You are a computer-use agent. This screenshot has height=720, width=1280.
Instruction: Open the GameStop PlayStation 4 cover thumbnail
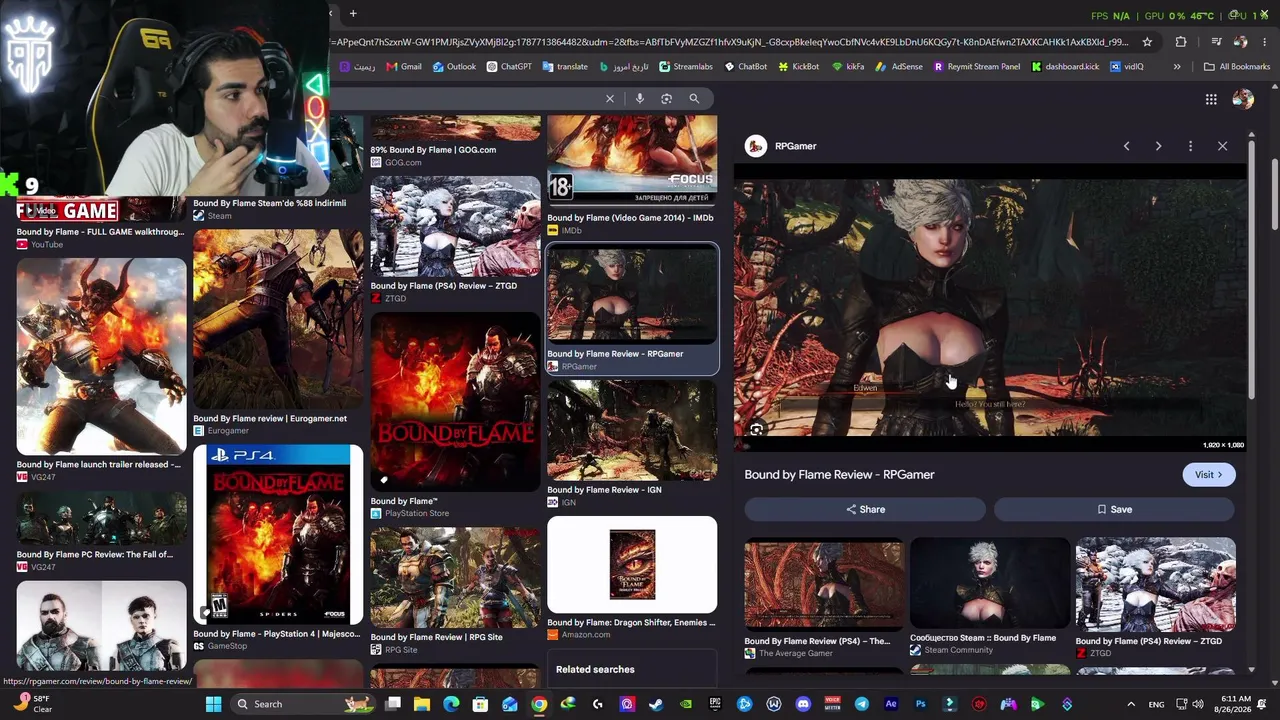point(278,535)
